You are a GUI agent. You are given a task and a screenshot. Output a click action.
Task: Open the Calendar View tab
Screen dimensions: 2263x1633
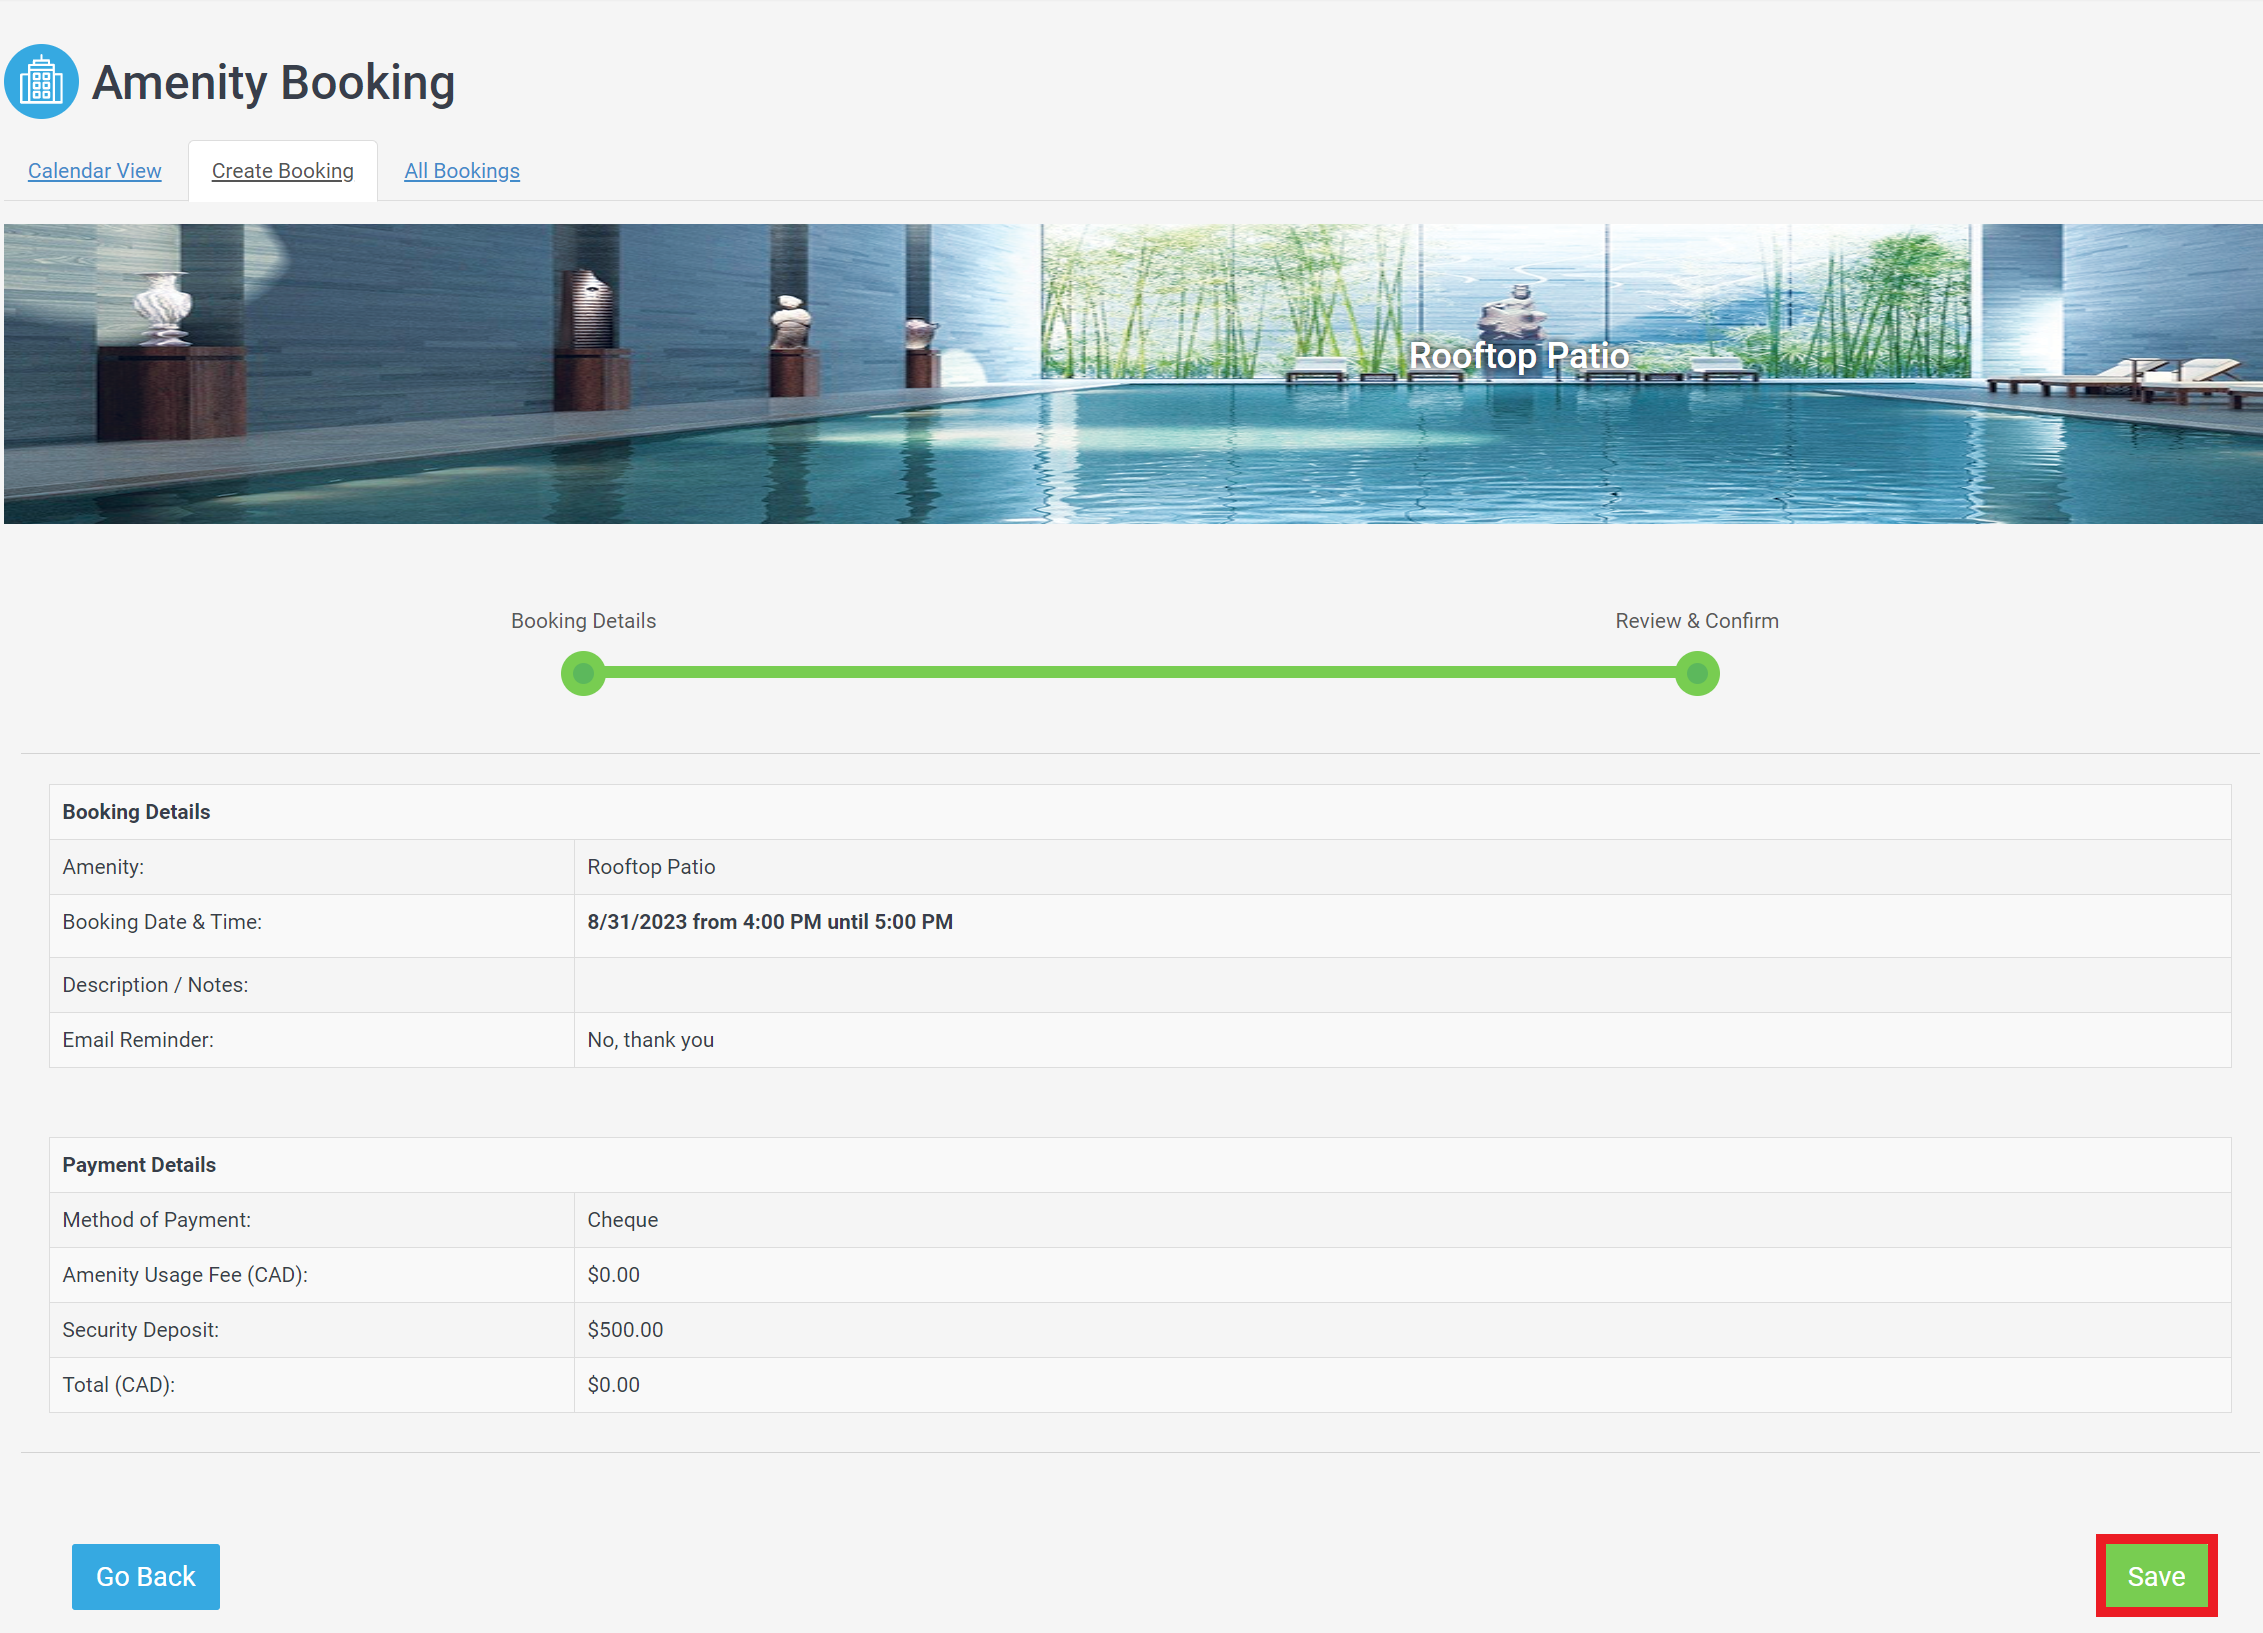94,171
